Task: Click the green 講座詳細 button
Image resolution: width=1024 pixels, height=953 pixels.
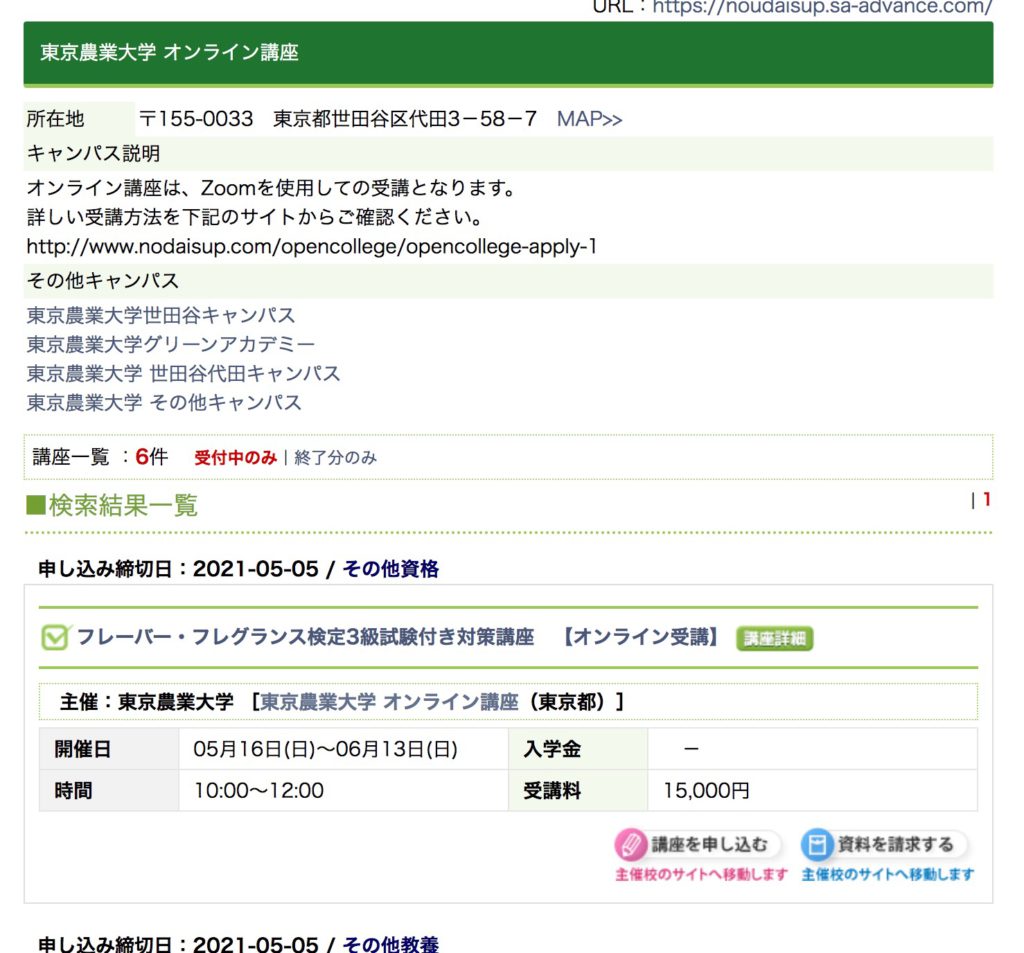Action: pos(775,638)
